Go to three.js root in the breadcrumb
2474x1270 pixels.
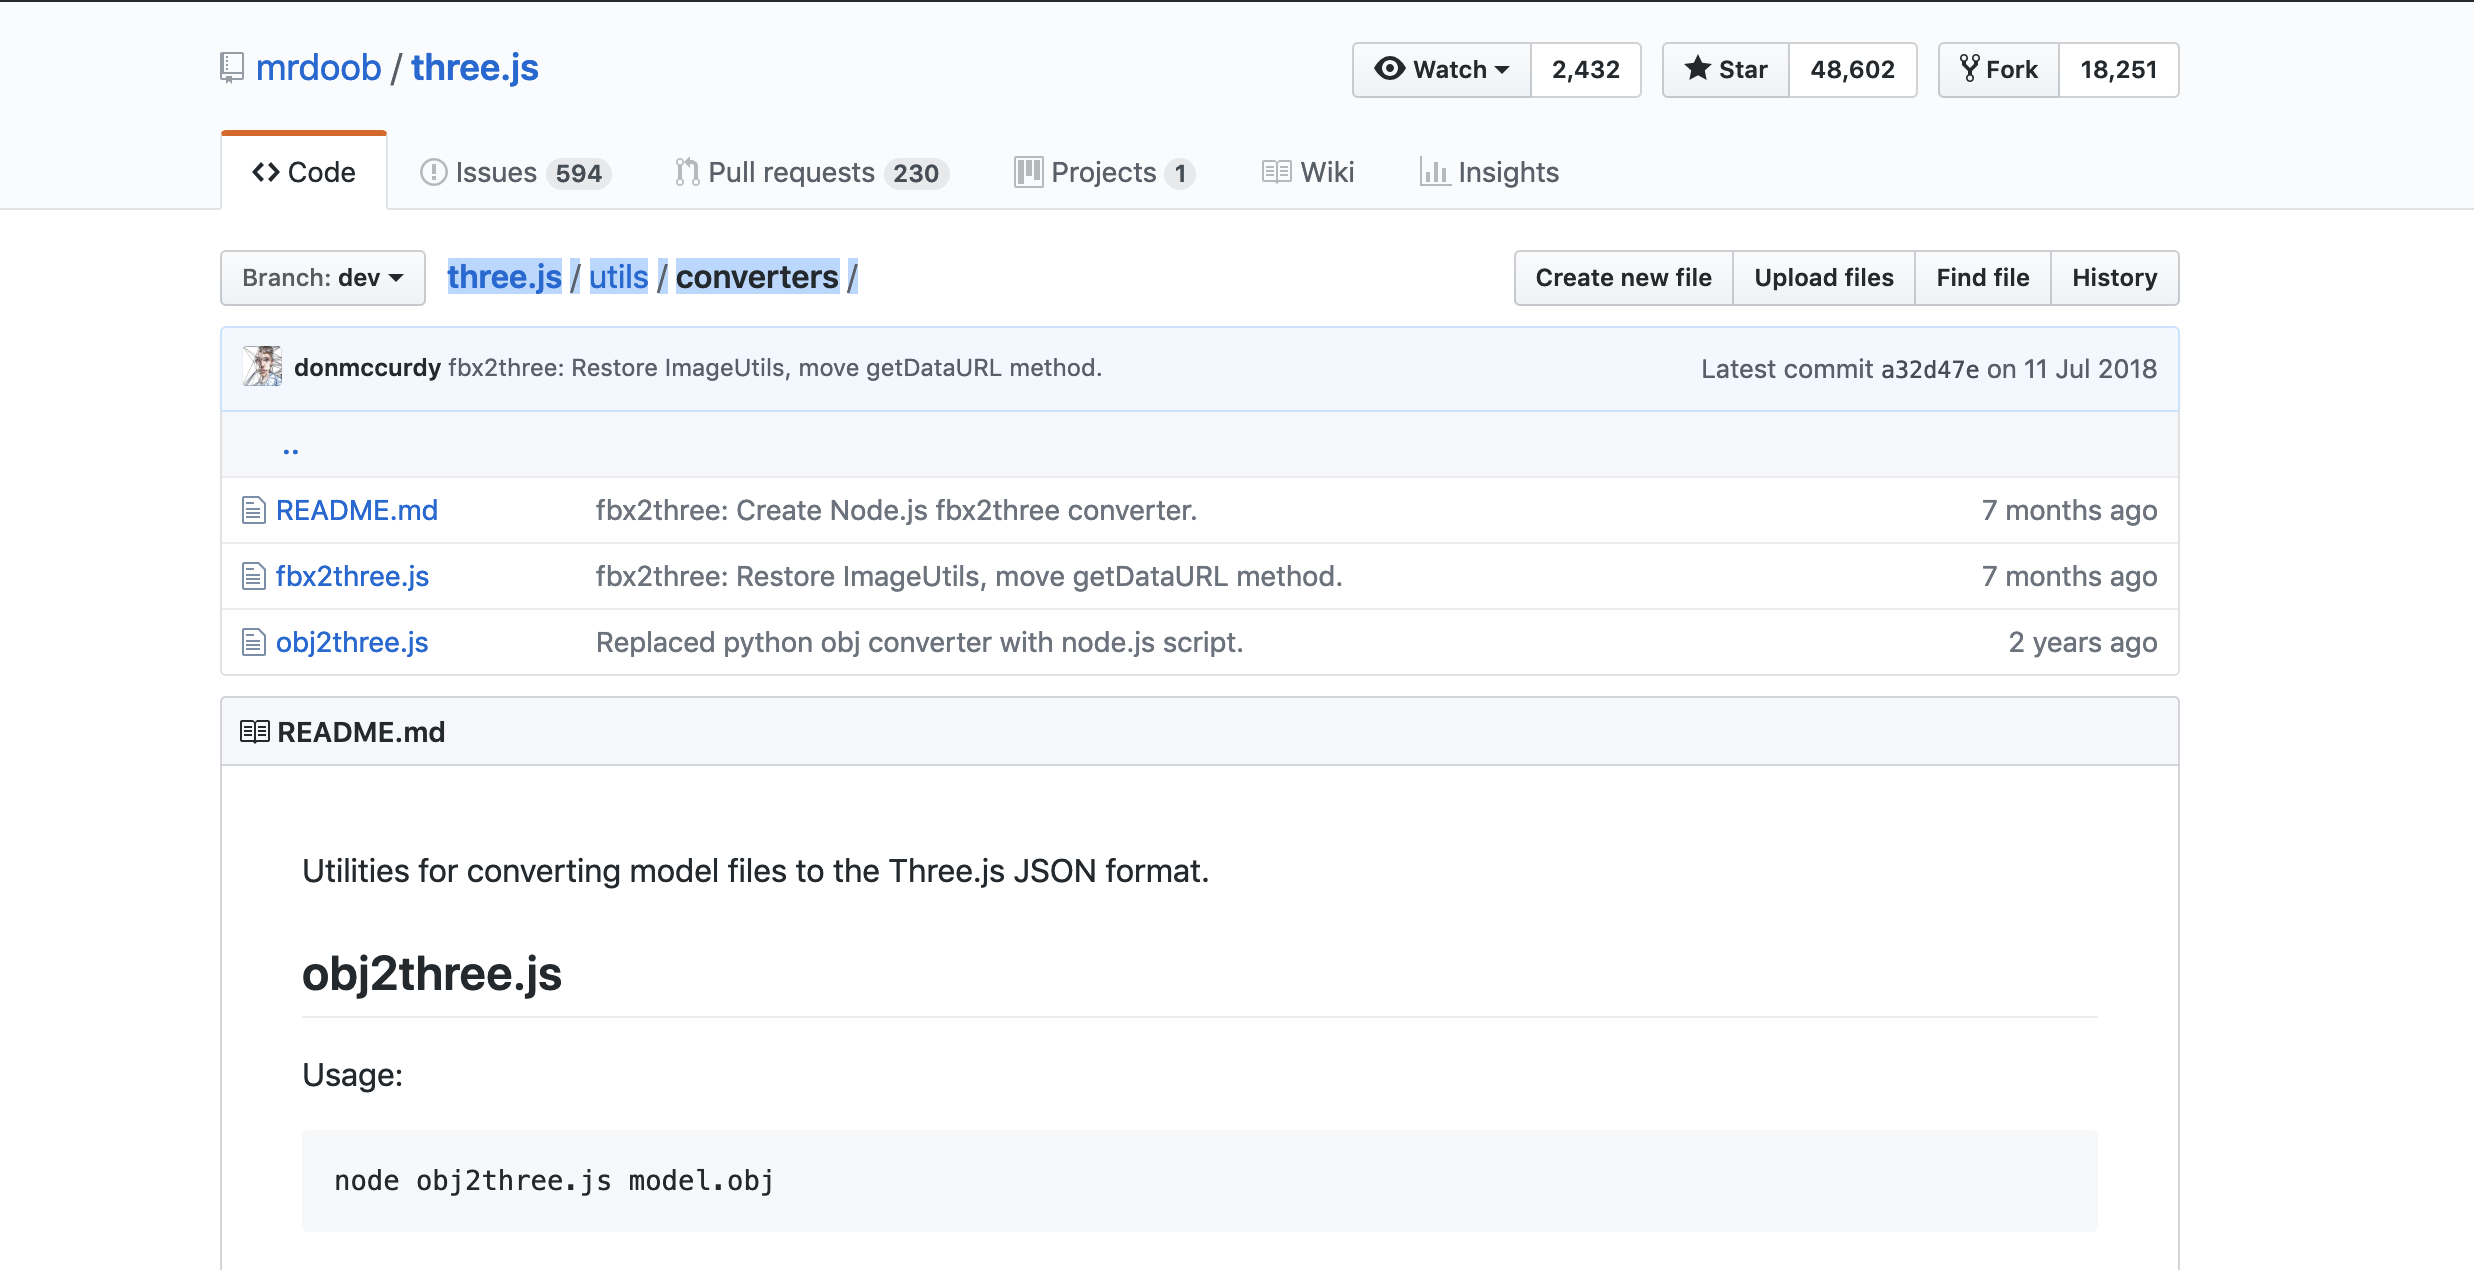[504, 277]
